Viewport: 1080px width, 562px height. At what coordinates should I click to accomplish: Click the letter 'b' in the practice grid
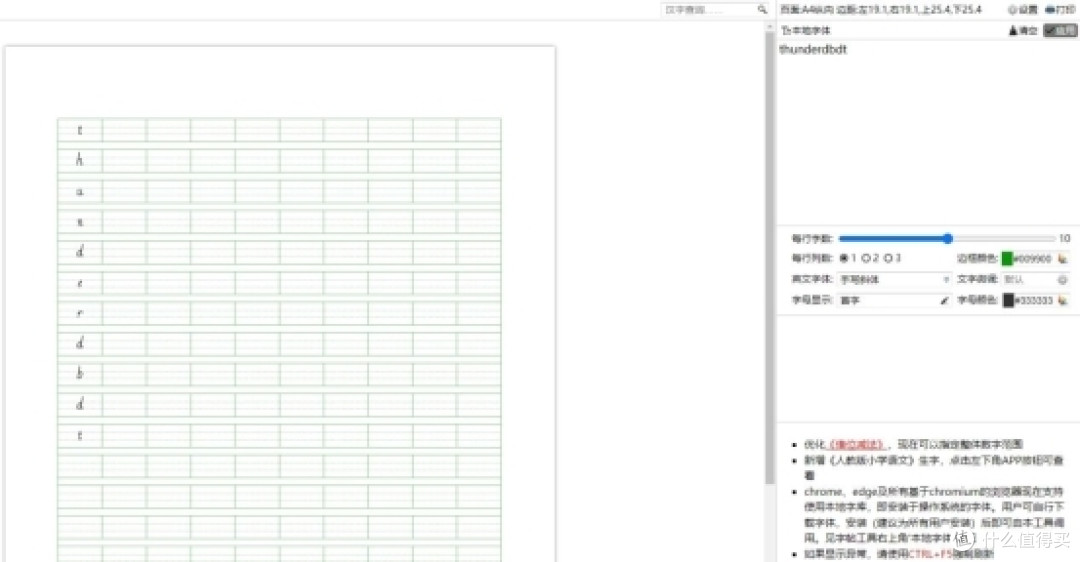click(80, 373)
